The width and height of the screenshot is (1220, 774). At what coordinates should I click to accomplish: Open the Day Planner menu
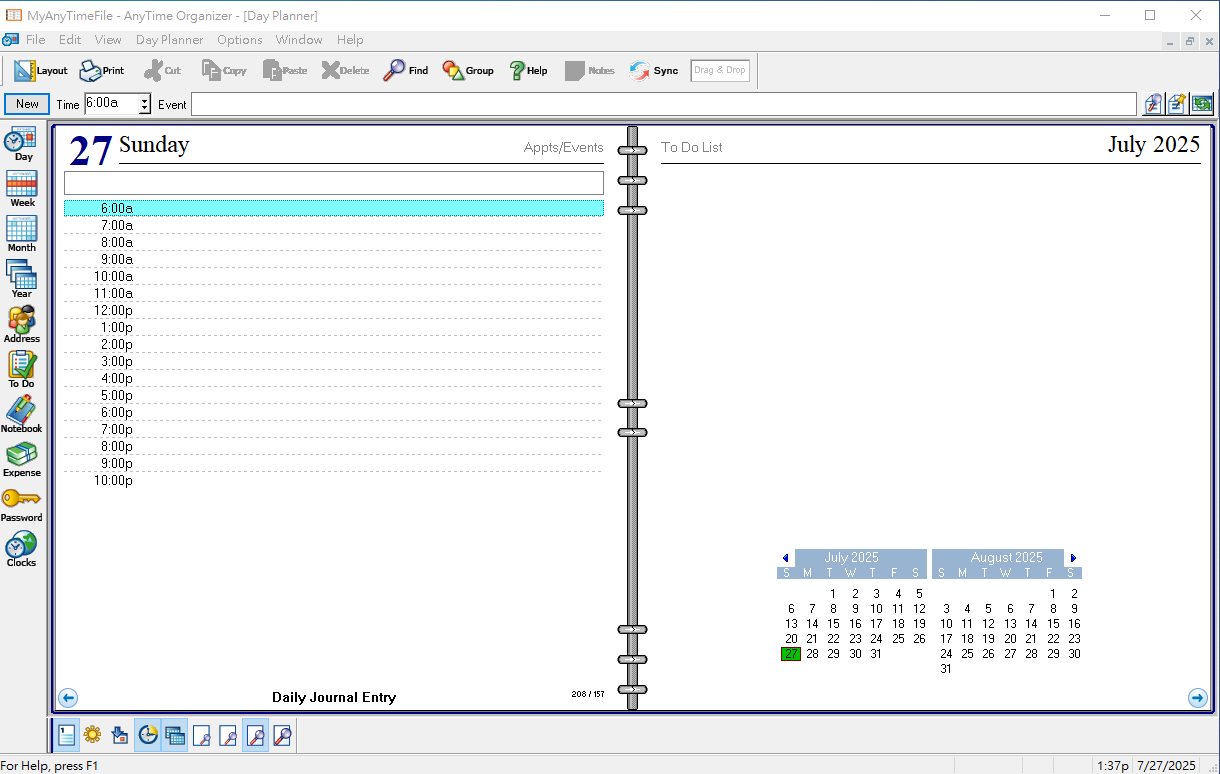[x=169, y=40]
